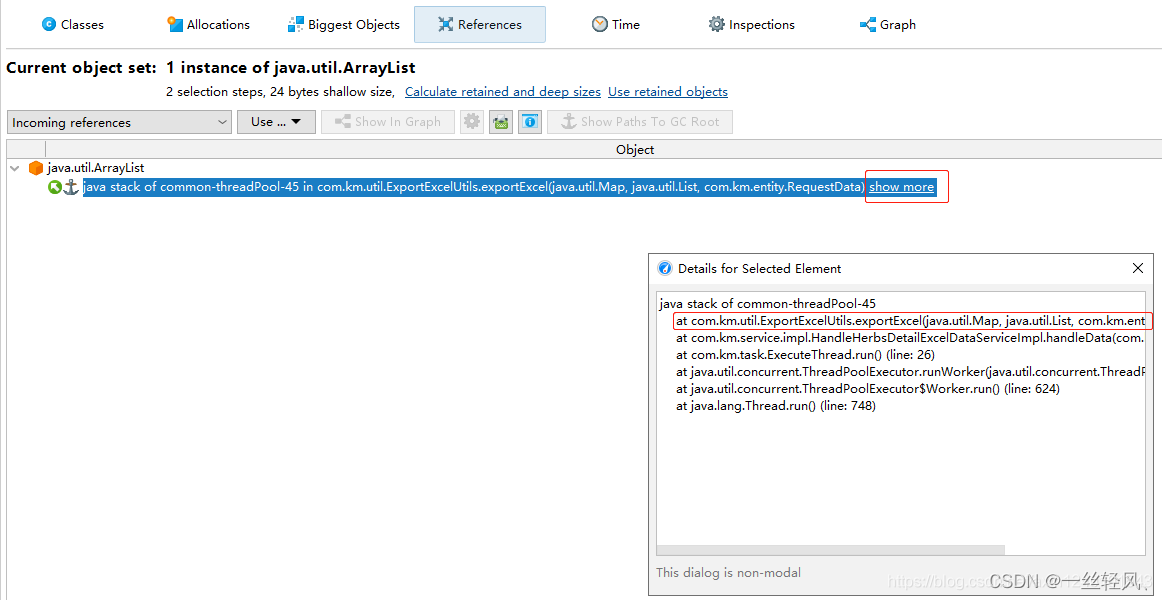Click the Show In Graph button
This screenshot has height=600, width=1162.
387,122
